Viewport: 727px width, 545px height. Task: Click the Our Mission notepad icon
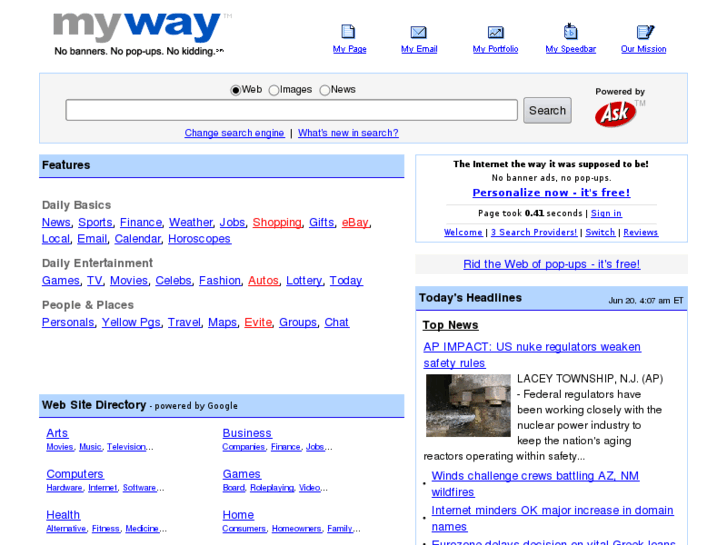[645, 32]
